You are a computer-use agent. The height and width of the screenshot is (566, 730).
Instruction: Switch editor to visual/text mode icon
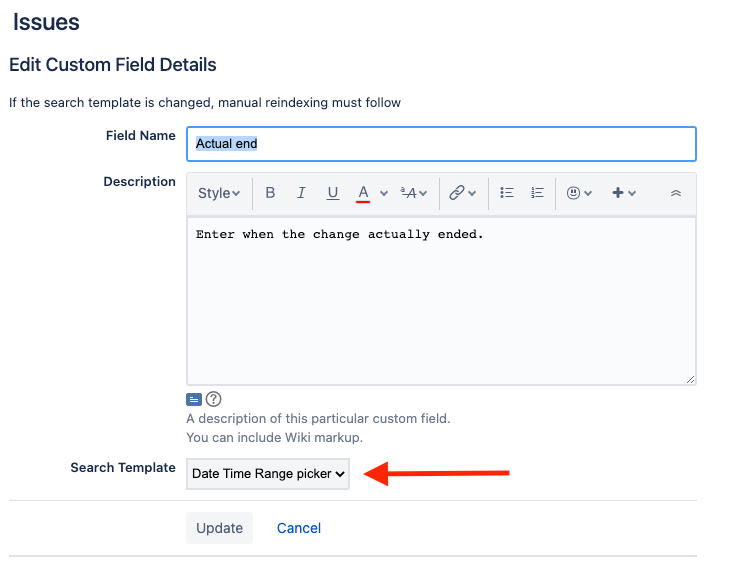pyautogui.click(x=194, y=399)
